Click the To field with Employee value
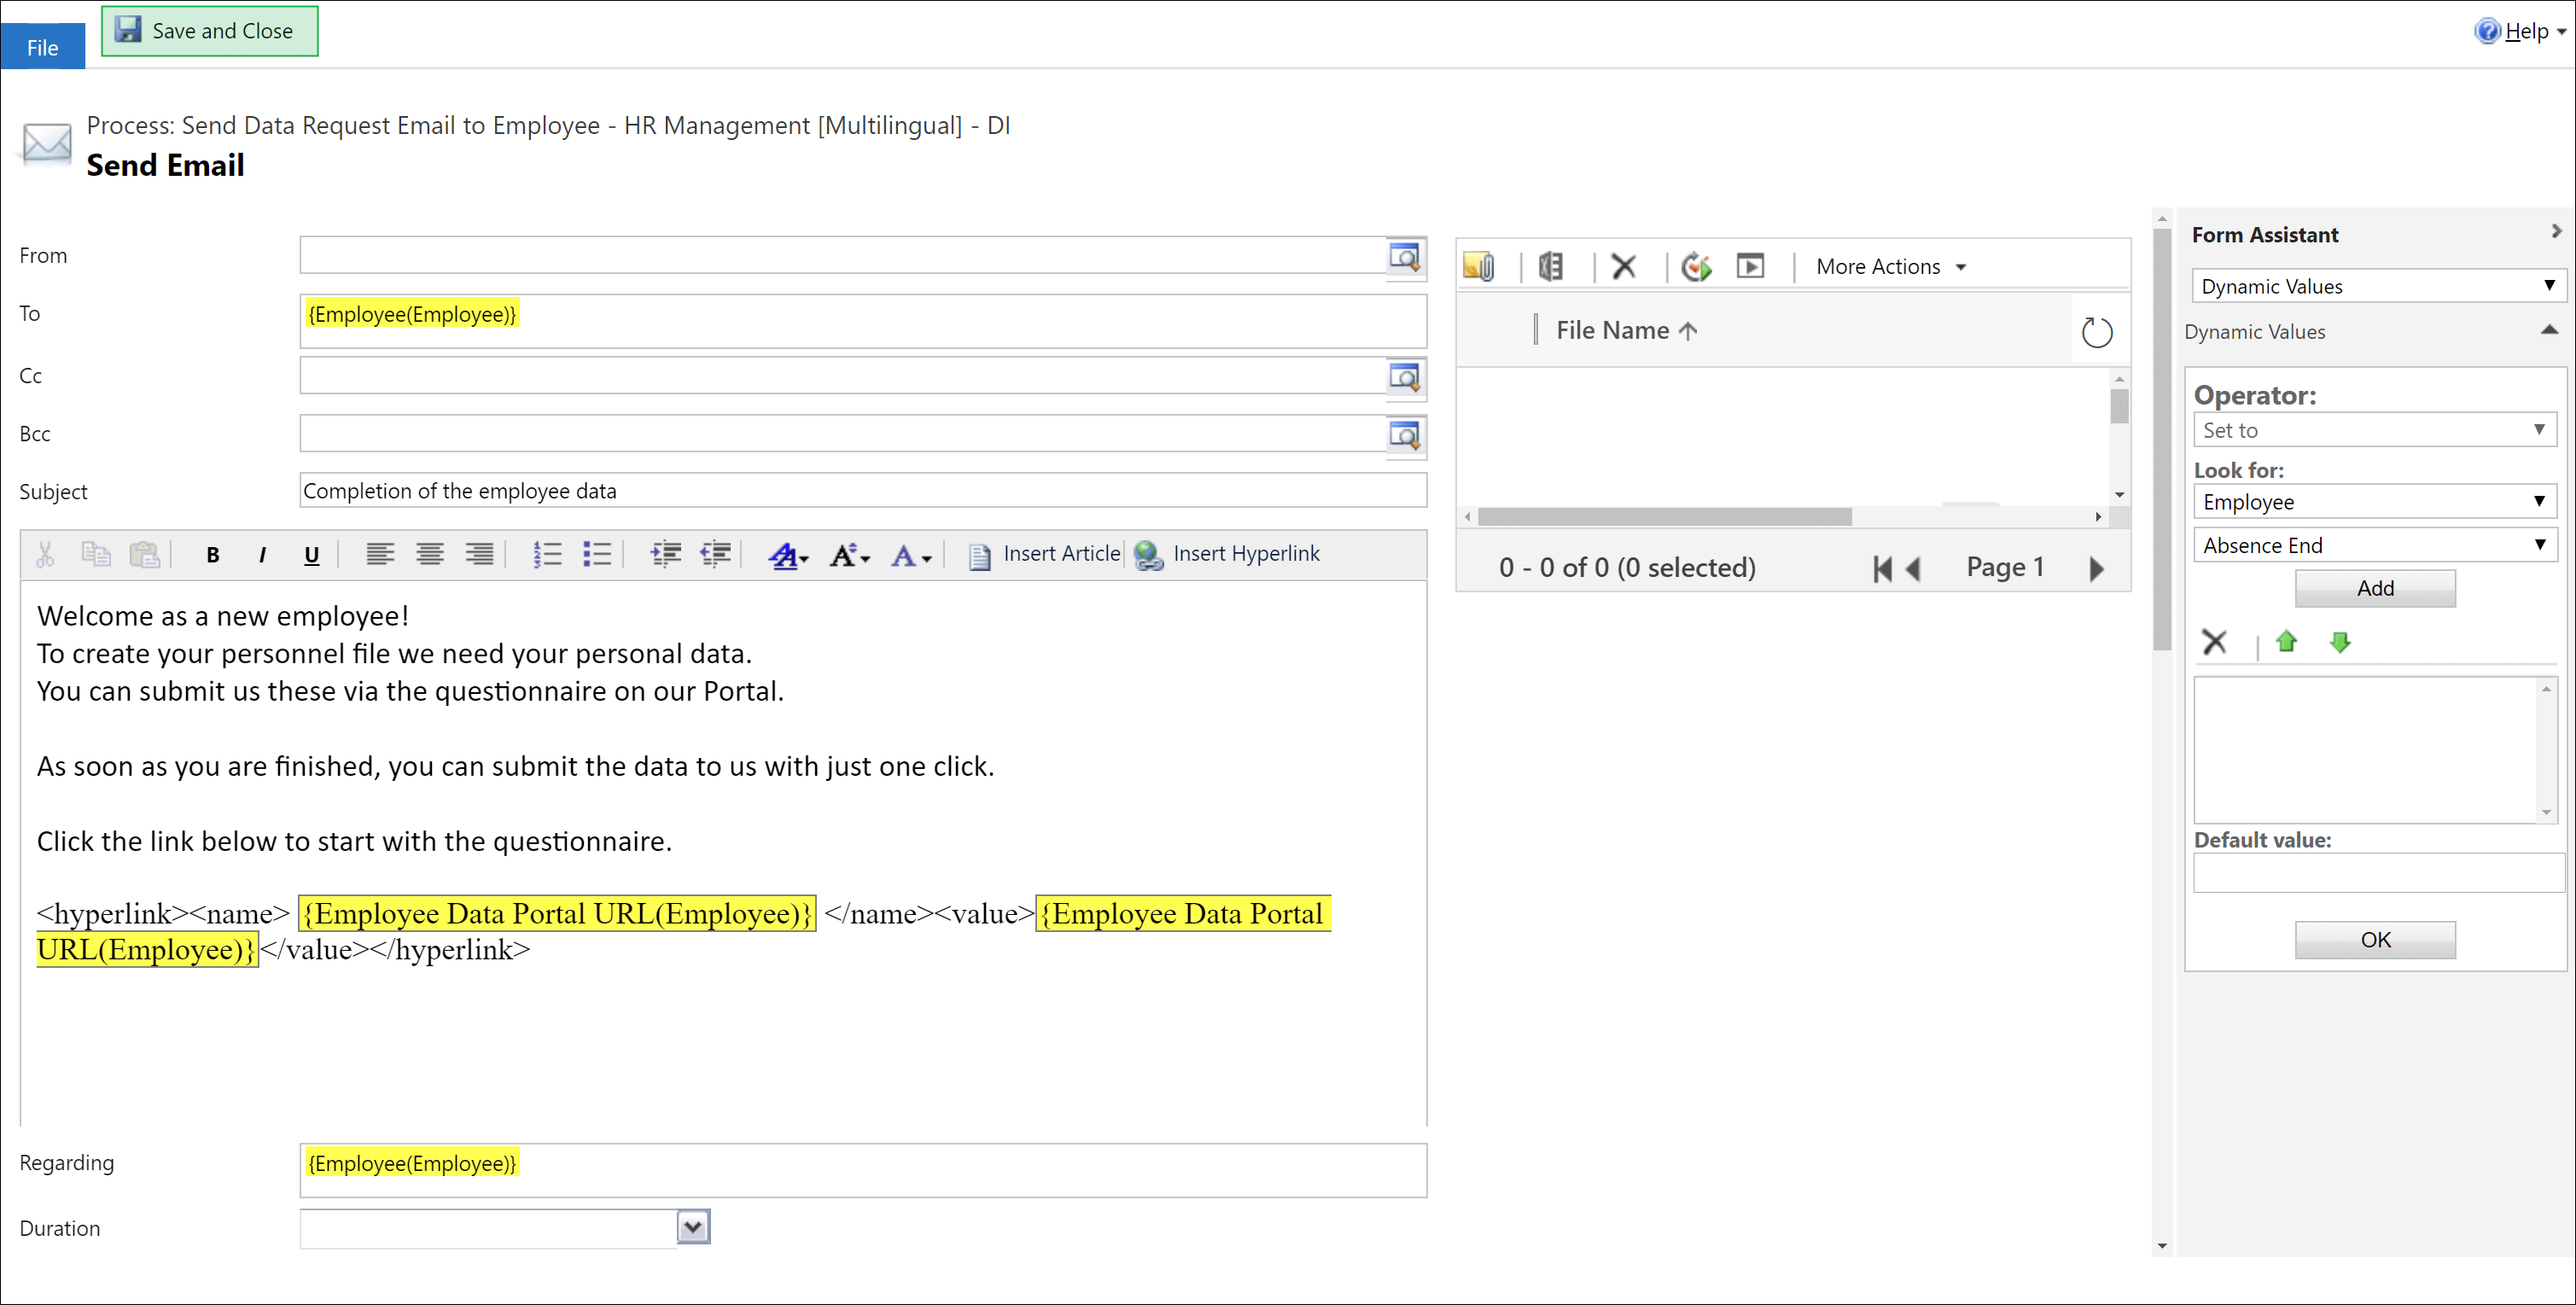2576x1305 pixels. tap(863, 321)
